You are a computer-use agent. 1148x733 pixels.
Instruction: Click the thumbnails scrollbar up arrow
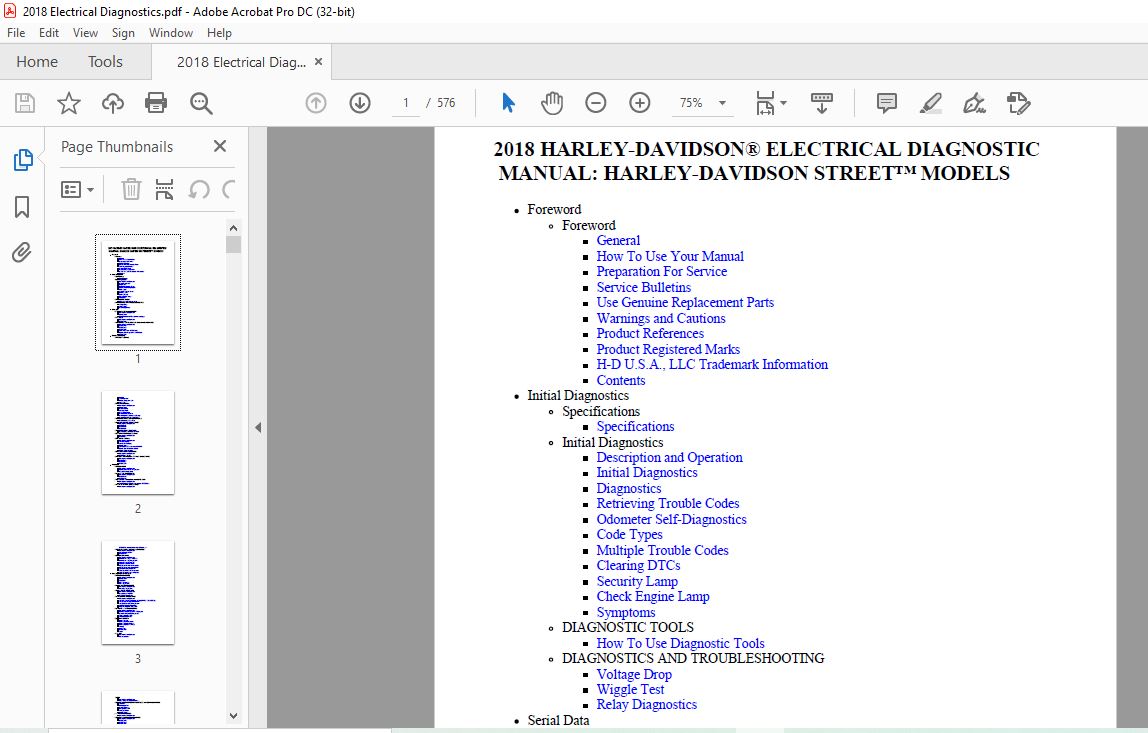[234, 228]
